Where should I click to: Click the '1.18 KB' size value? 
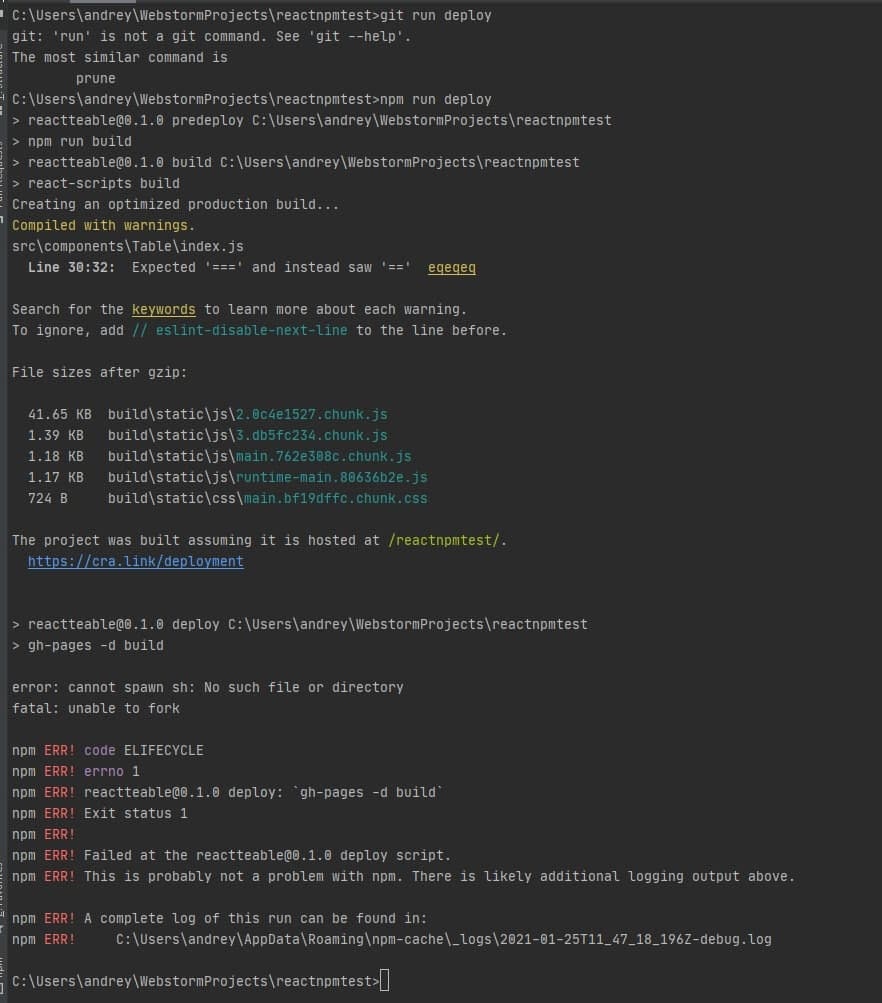56,457
